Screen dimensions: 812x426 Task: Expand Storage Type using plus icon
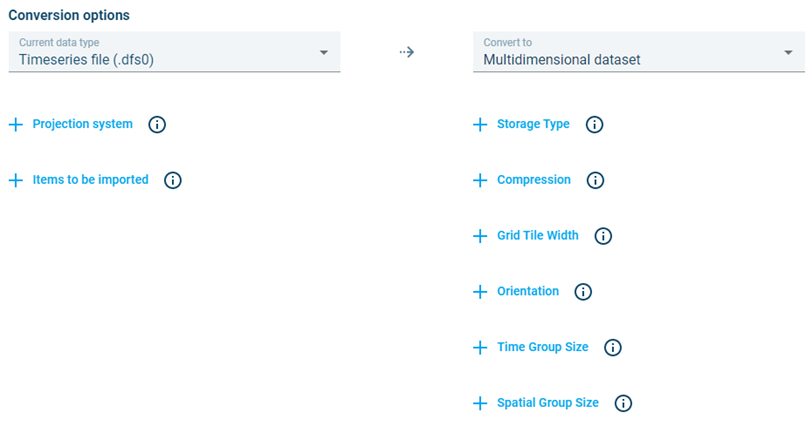(x=480, y=125)
